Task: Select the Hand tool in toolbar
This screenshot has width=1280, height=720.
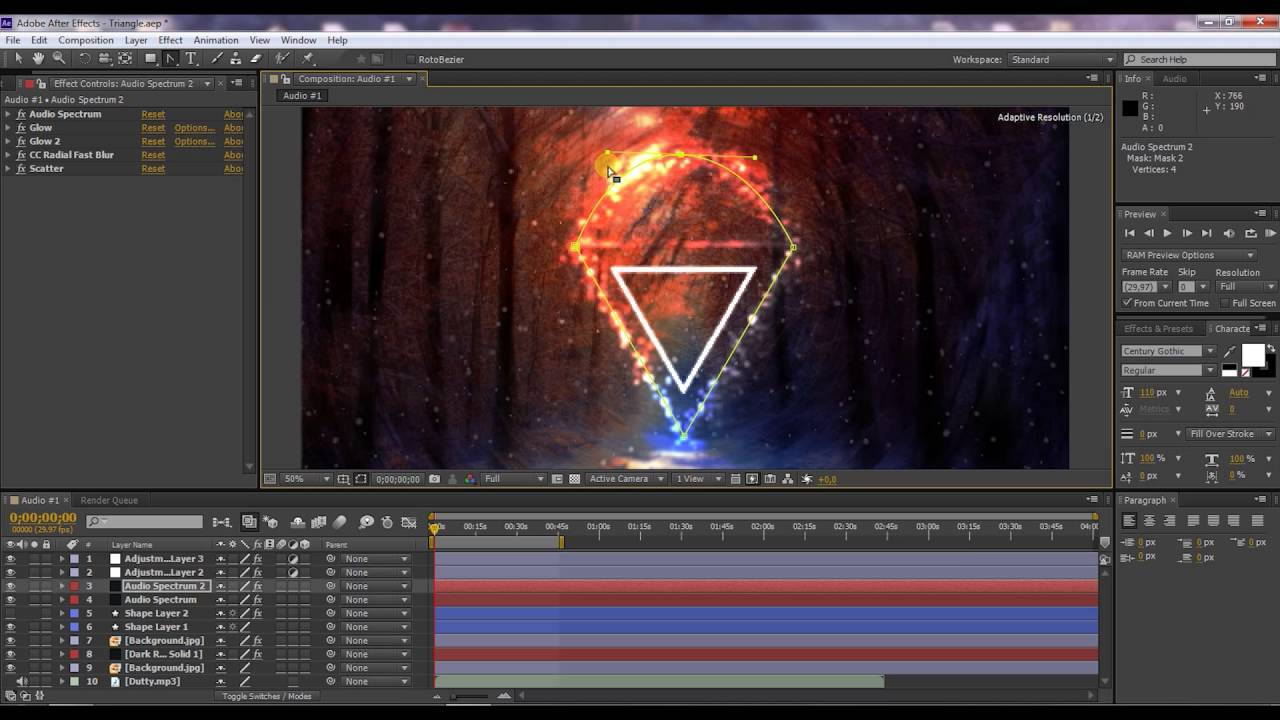Action: [x=38, y=59]
